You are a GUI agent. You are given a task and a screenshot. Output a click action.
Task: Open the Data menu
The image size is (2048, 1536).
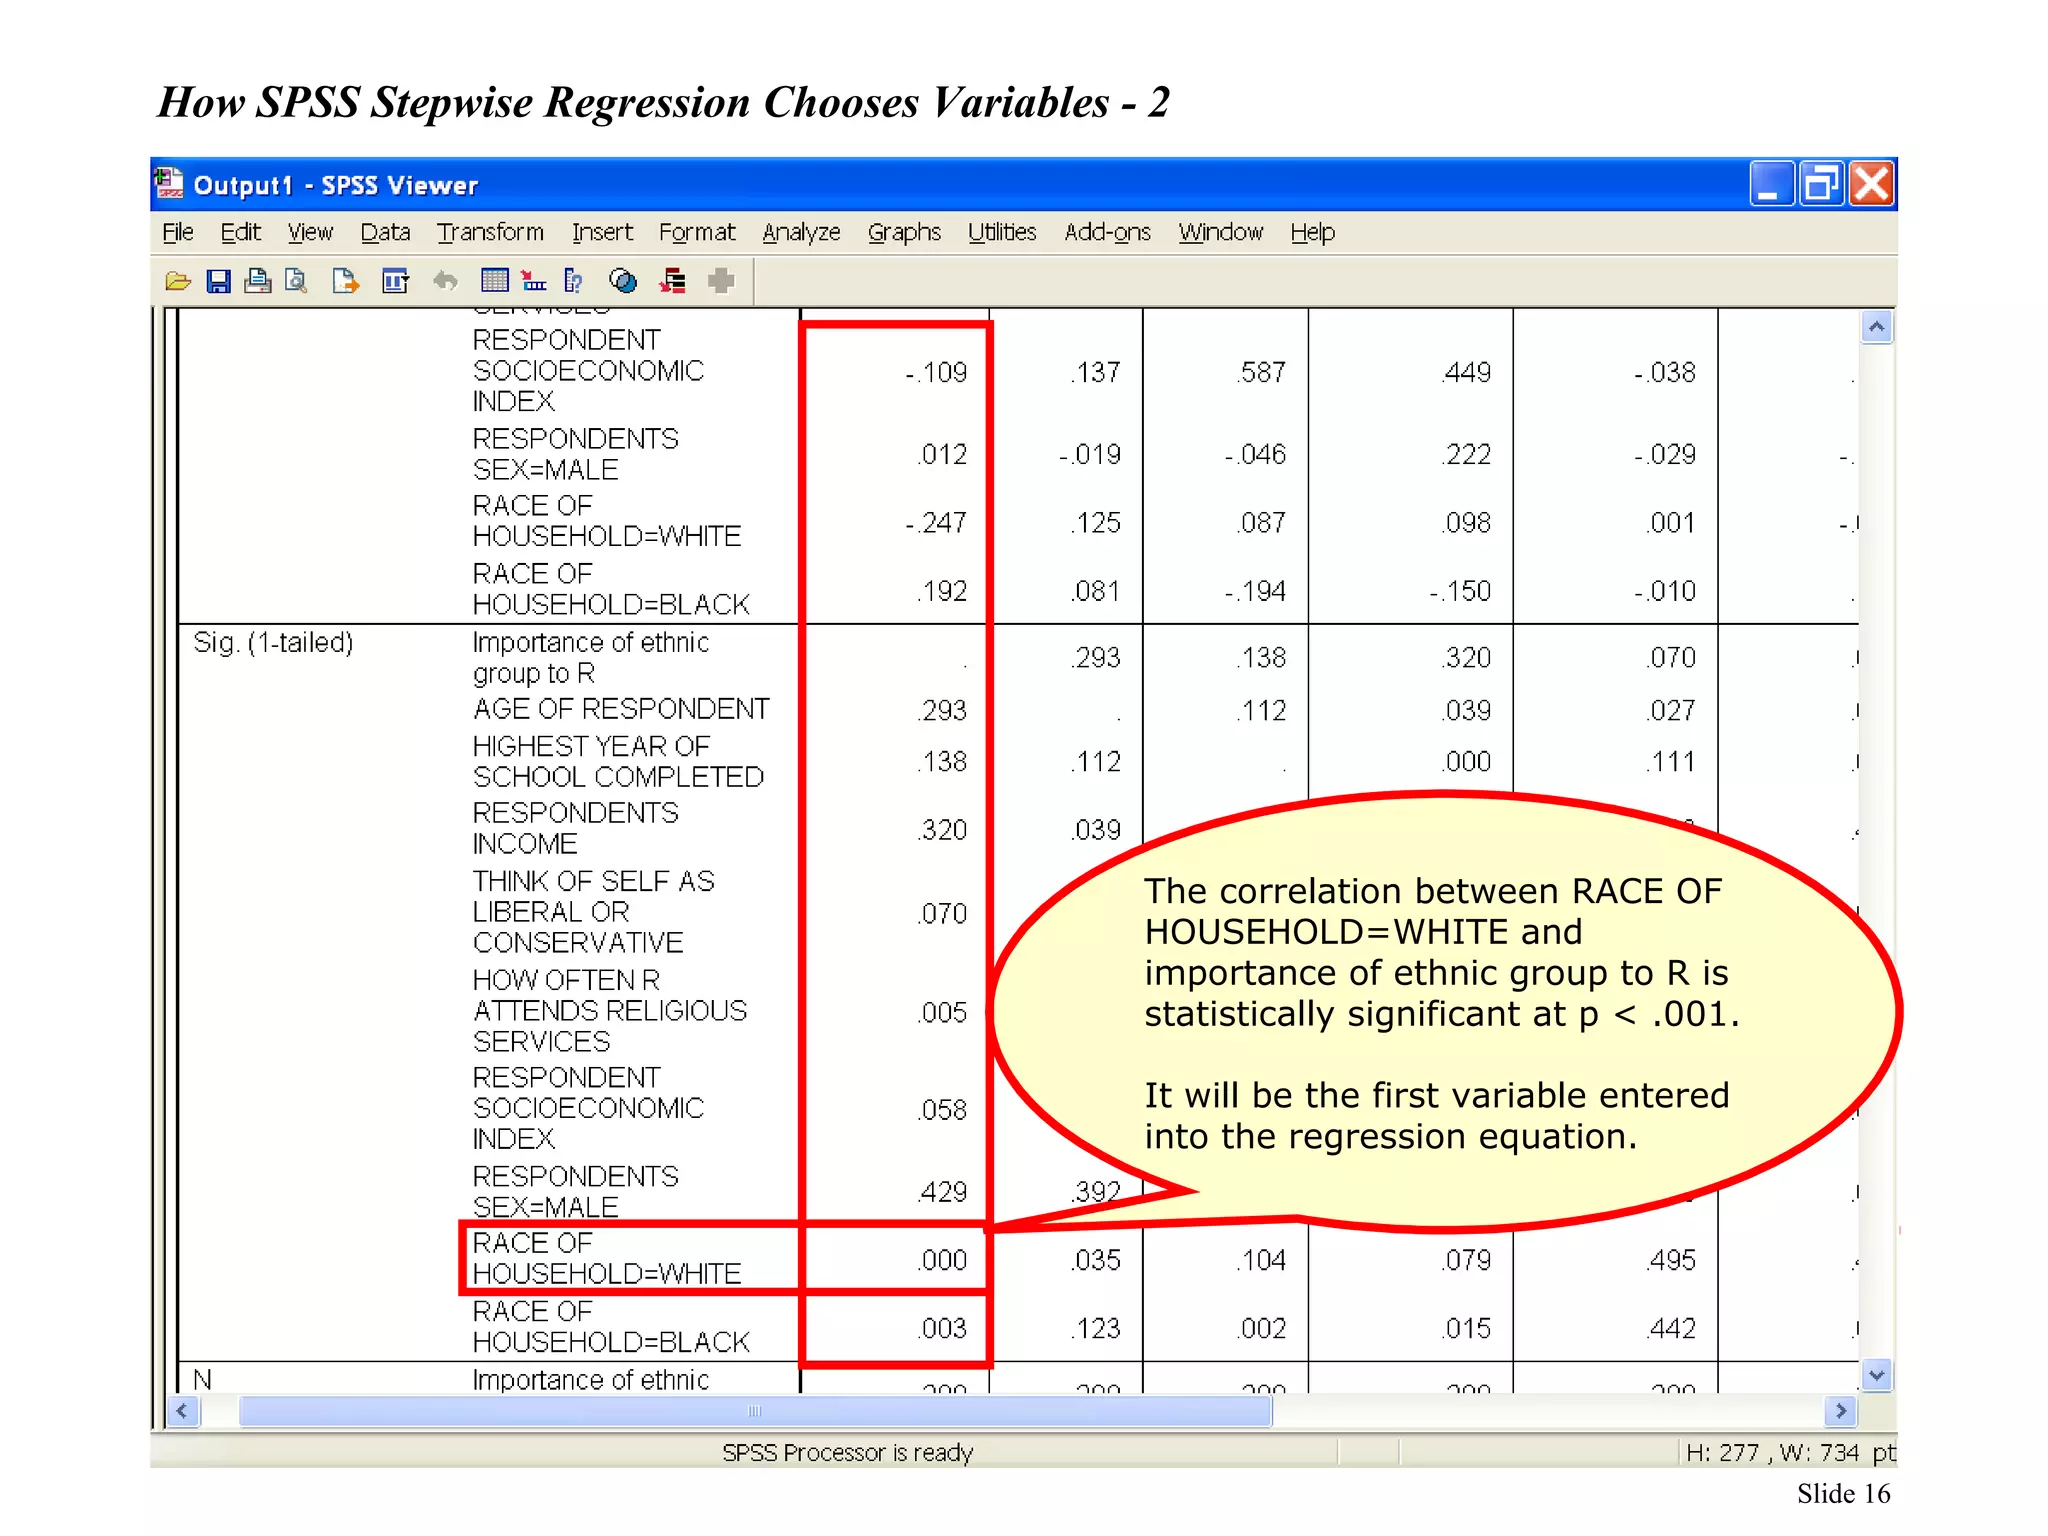point(386,232)
